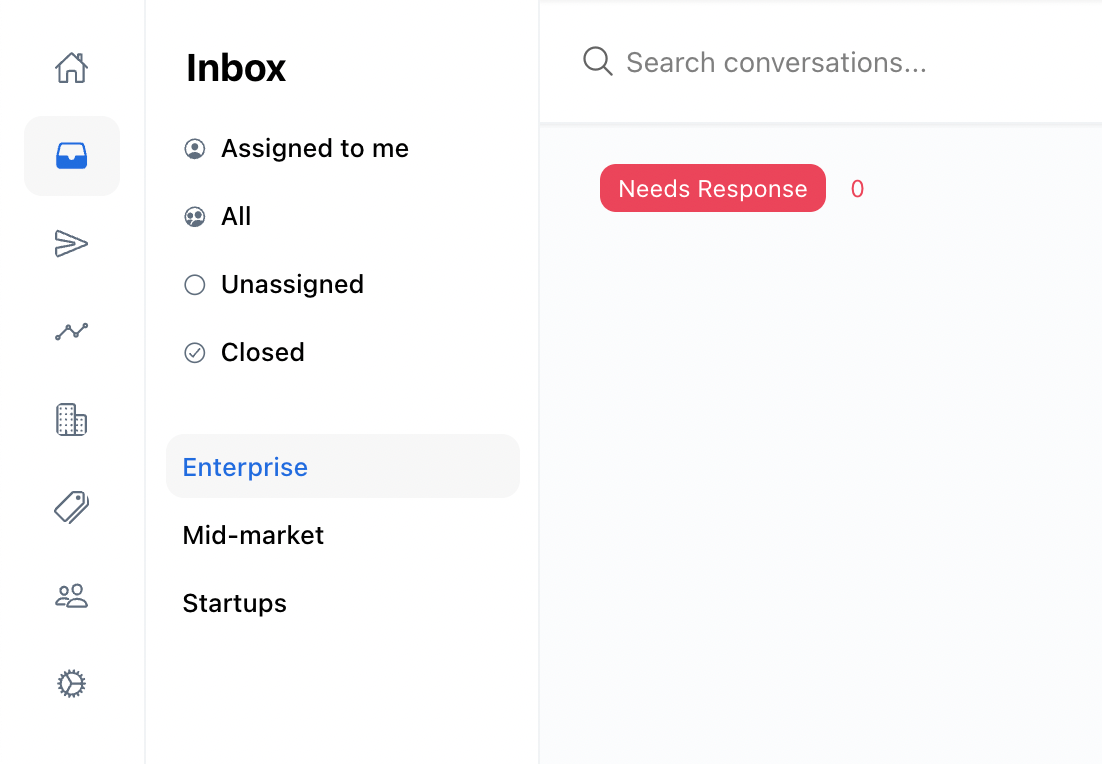View Closed conversations
1102x764 pixels.
[262, 353]
